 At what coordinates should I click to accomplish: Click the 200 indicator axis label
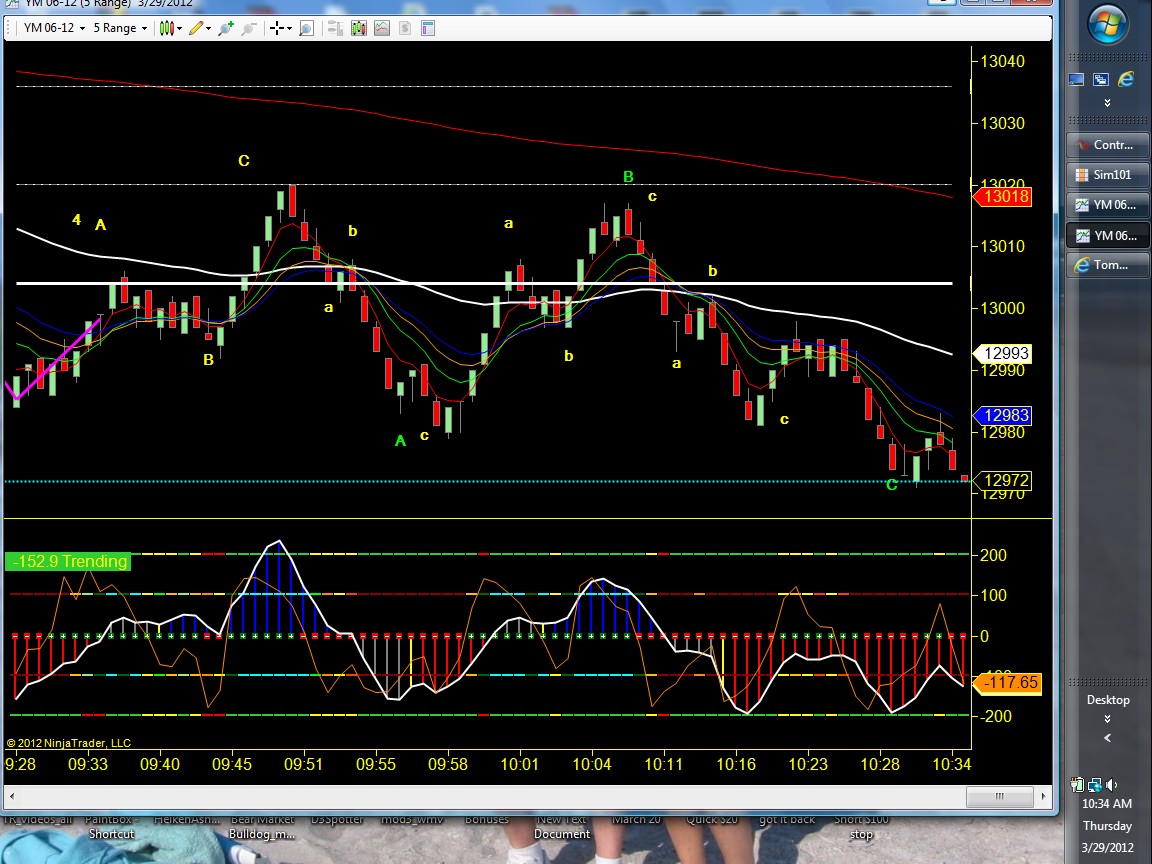coord(993,555)
